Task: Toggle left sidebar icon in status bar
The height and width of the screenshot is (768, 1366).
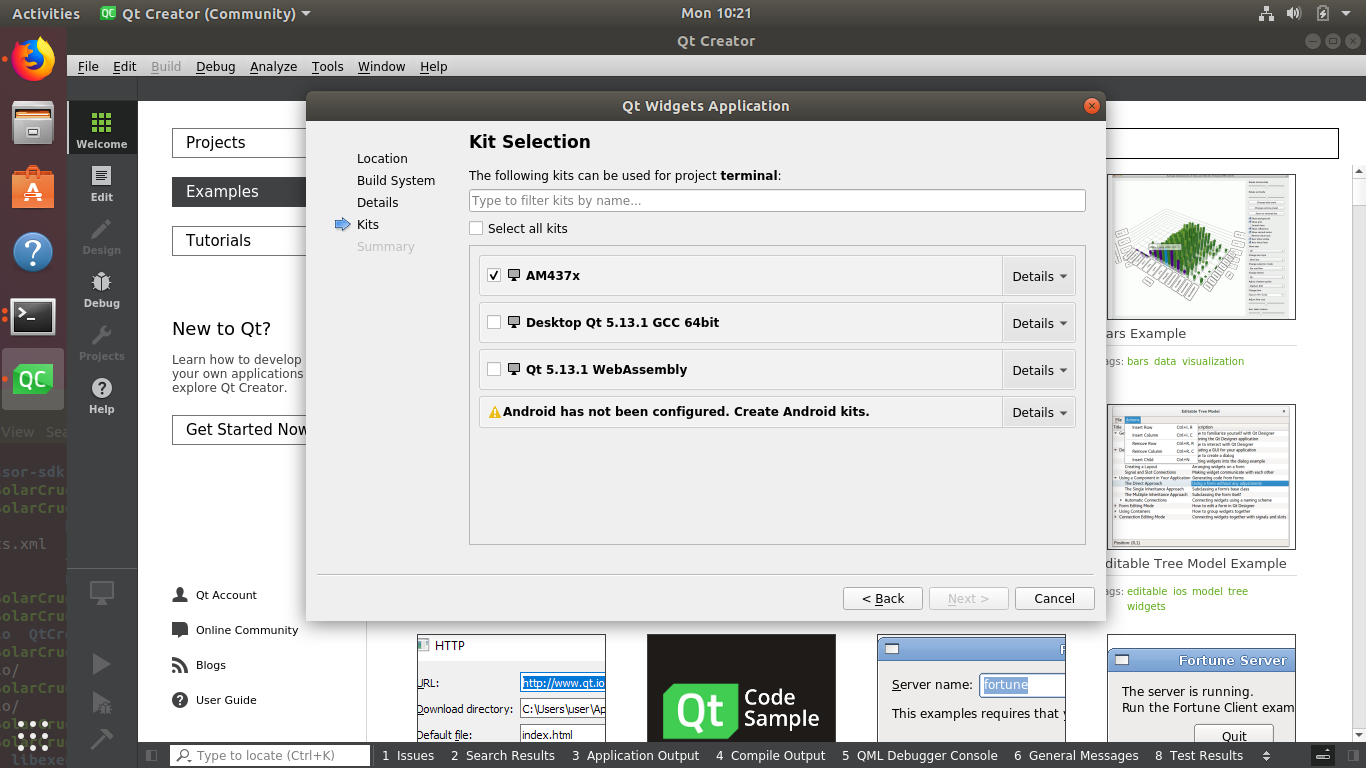Action: (152, 755)
